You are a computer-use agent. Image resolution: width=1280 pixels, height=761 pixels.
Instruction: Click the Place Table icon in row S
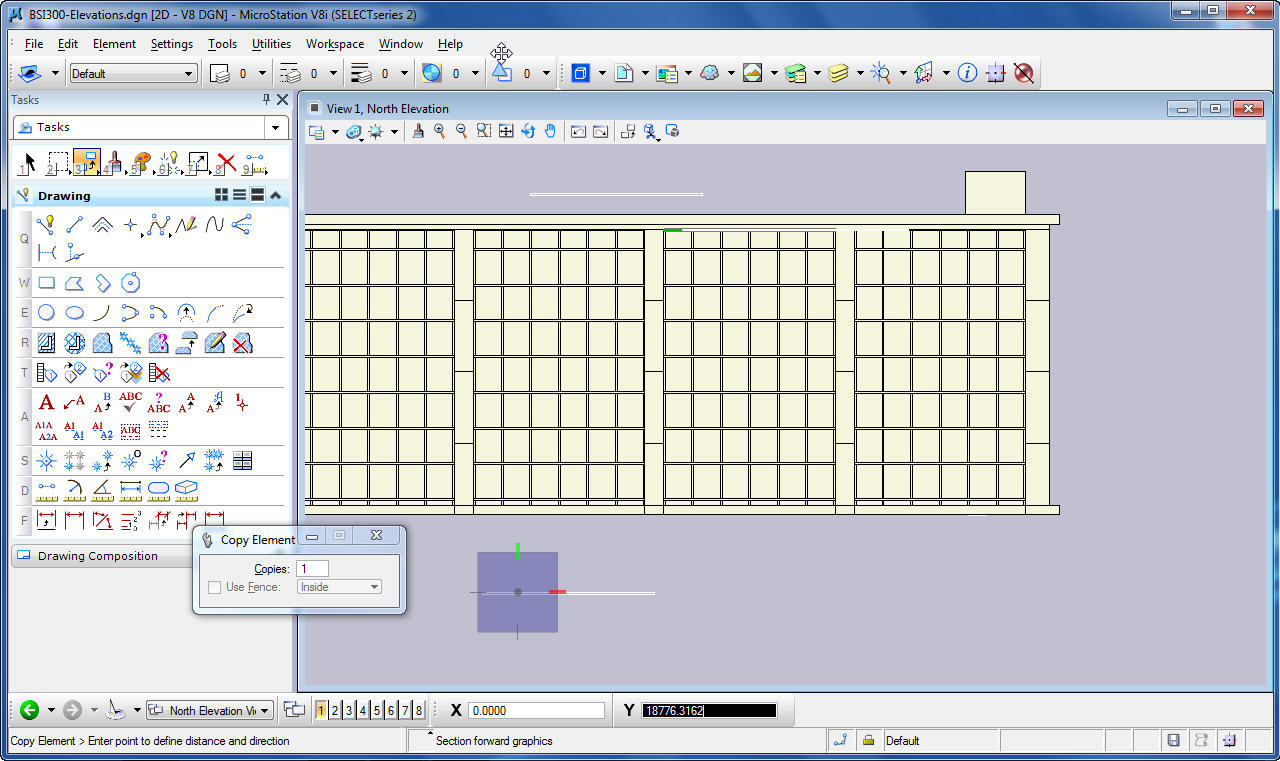[x=242, y=461]
